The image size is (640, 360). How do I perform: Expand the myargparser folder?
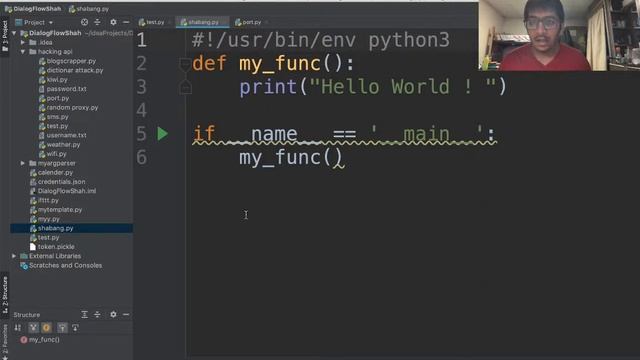pos(23,163)
